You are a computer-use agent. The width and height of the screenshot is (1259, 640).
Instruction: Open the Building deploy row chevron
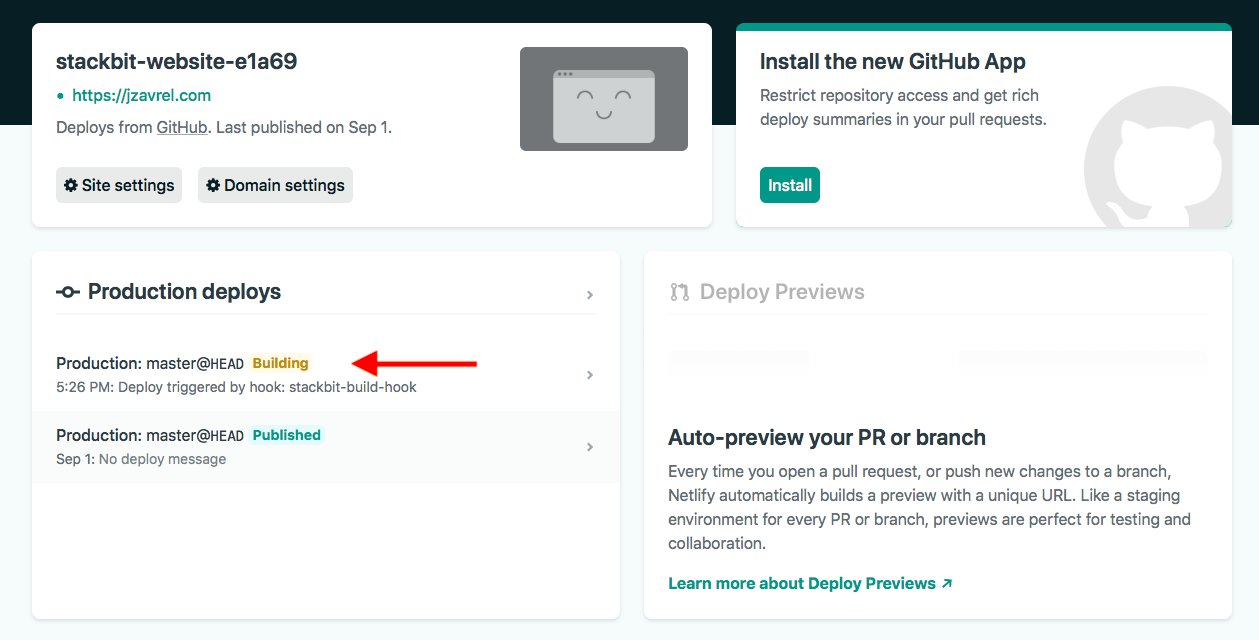(x=590, y=375)
